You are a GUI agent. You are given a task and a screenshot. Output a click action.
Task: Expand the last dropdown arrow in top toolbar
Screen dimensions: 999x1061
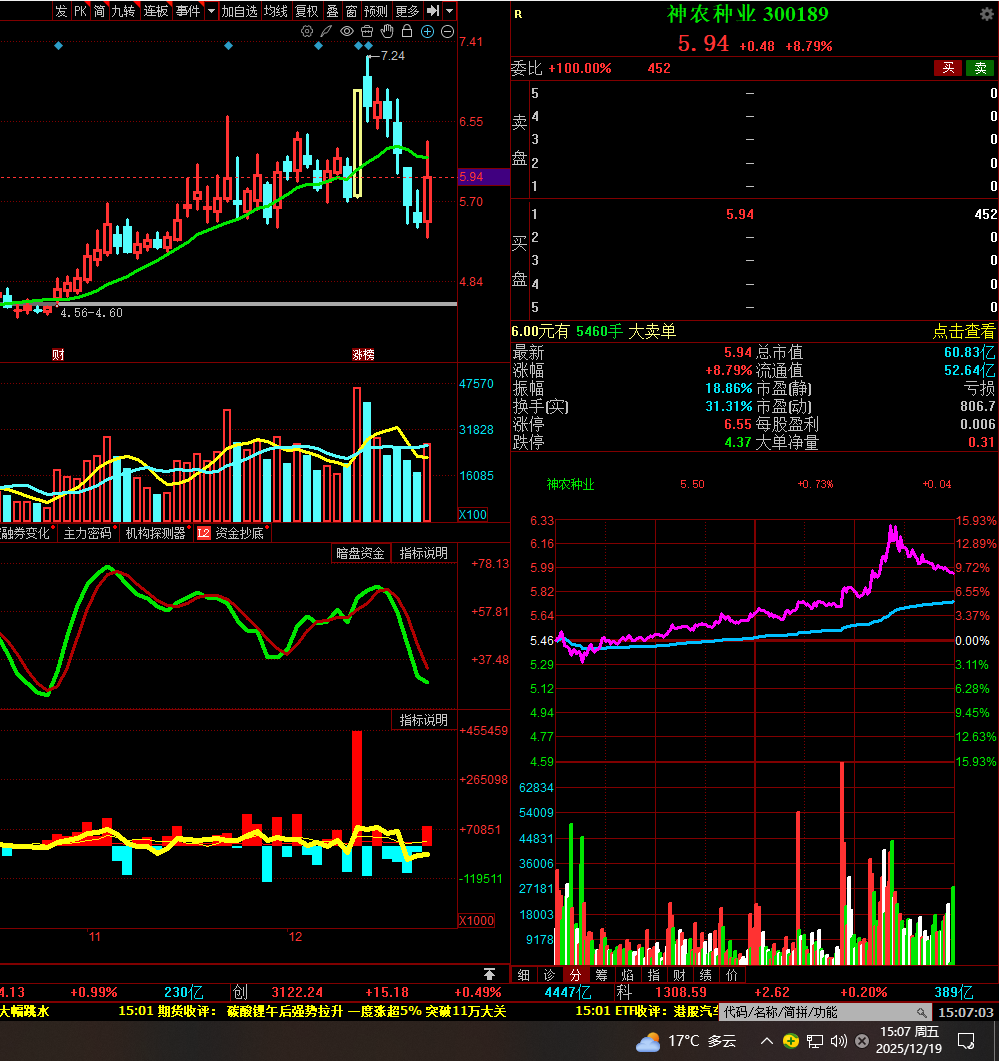[x=449, y=11]
